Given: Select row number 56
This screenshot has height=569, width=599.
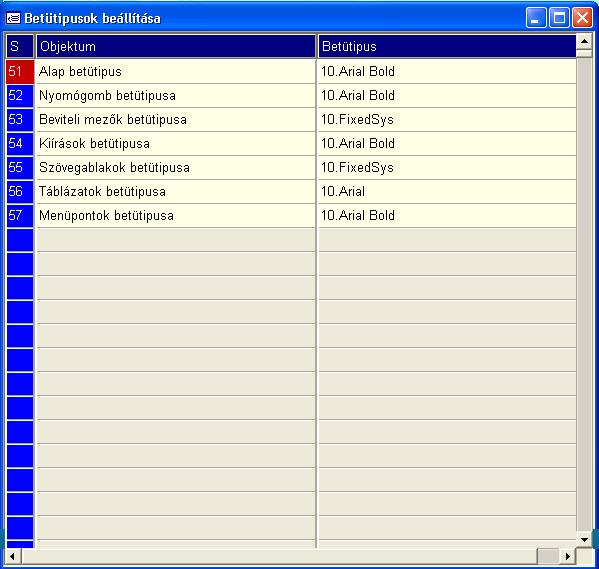Looking at the screenshot, I should point(20,191).
